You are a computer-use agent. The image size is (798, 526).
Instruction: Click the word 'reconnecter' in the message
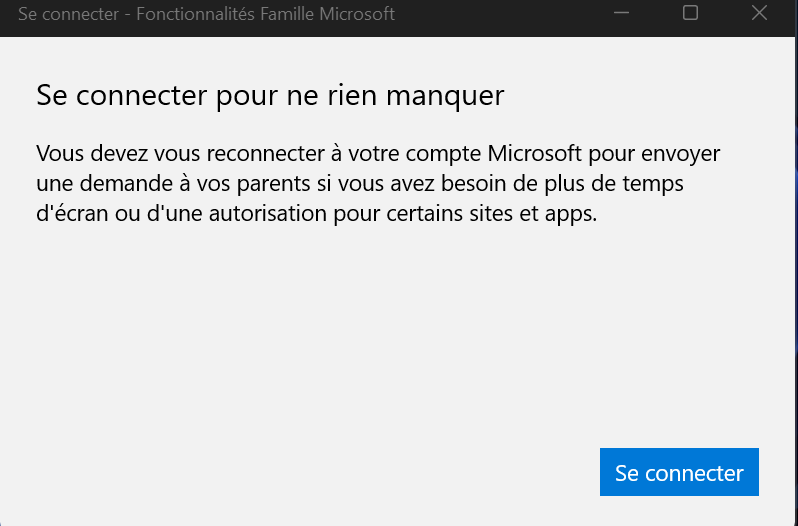266,153
